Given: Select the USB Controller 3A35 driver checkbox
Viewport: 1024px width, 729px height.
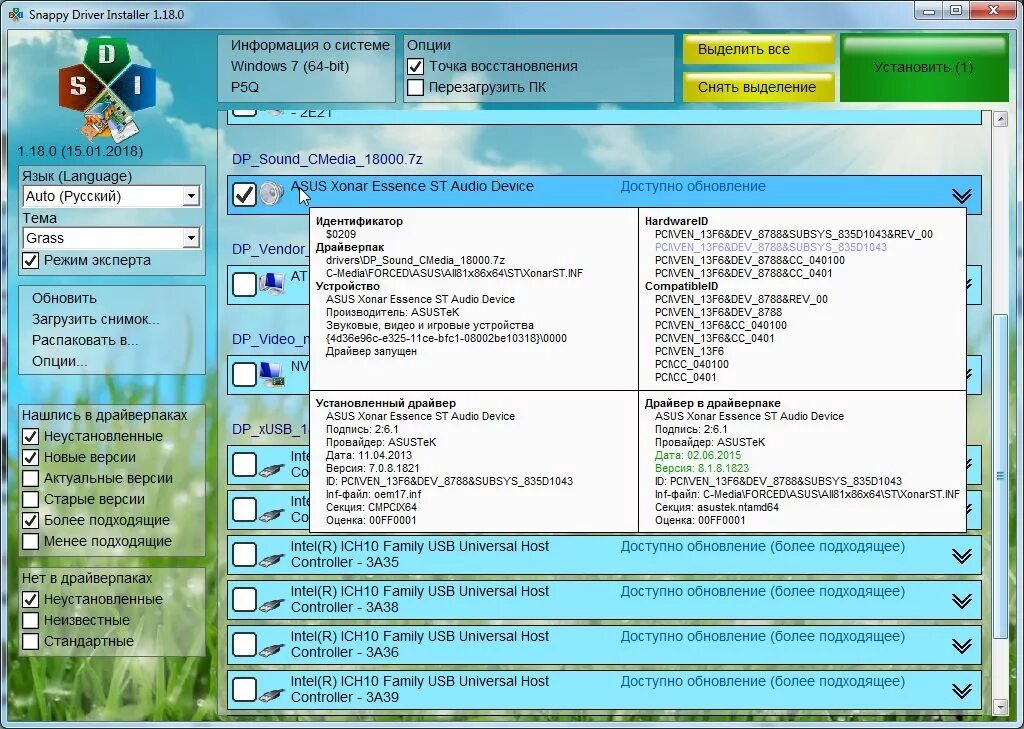Looking at the screenshot, I should [244, 555].
